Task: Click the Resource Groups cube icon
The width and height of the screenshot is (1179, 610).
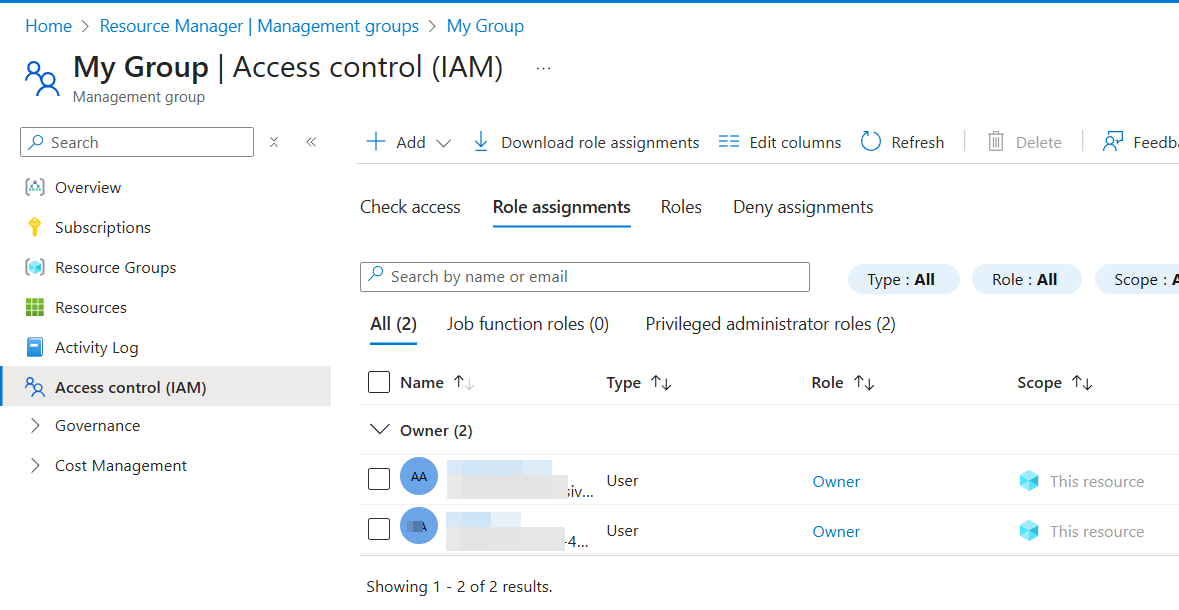Action: [35, 267]
